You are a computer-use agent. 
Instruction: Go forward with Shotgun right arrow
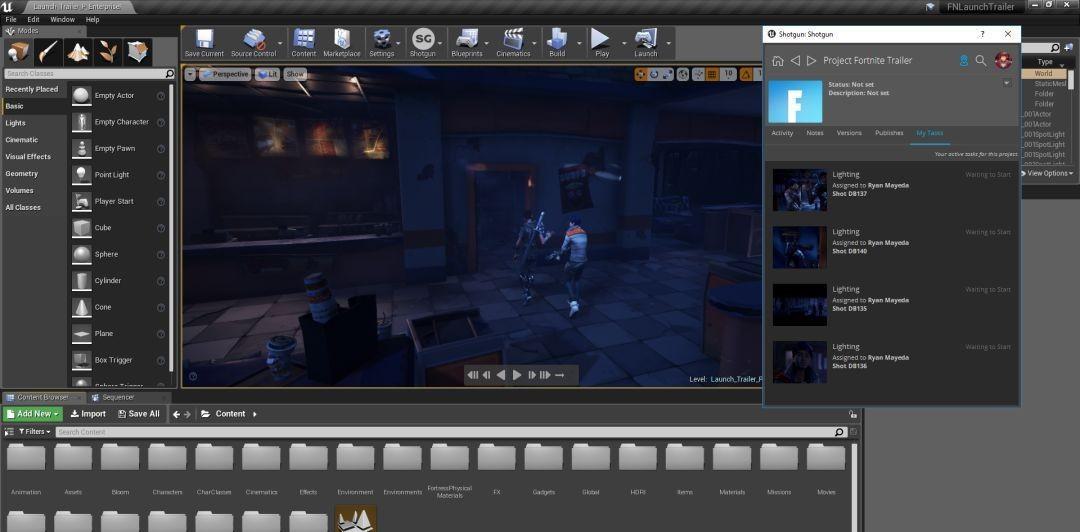pos(811,61)
